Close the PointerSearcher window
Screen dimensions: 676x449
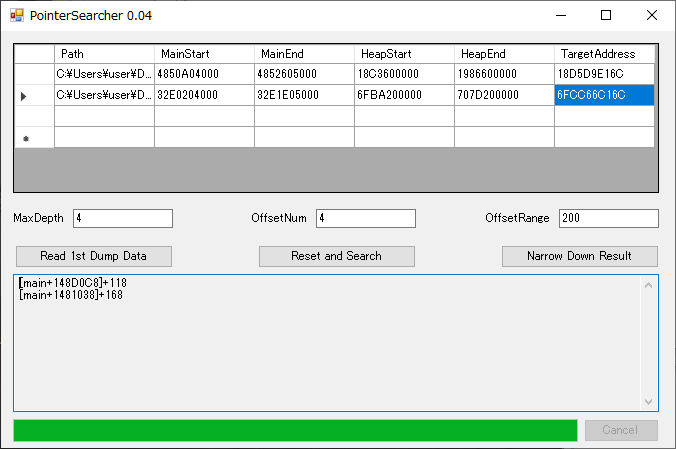[x=652, y=16]
